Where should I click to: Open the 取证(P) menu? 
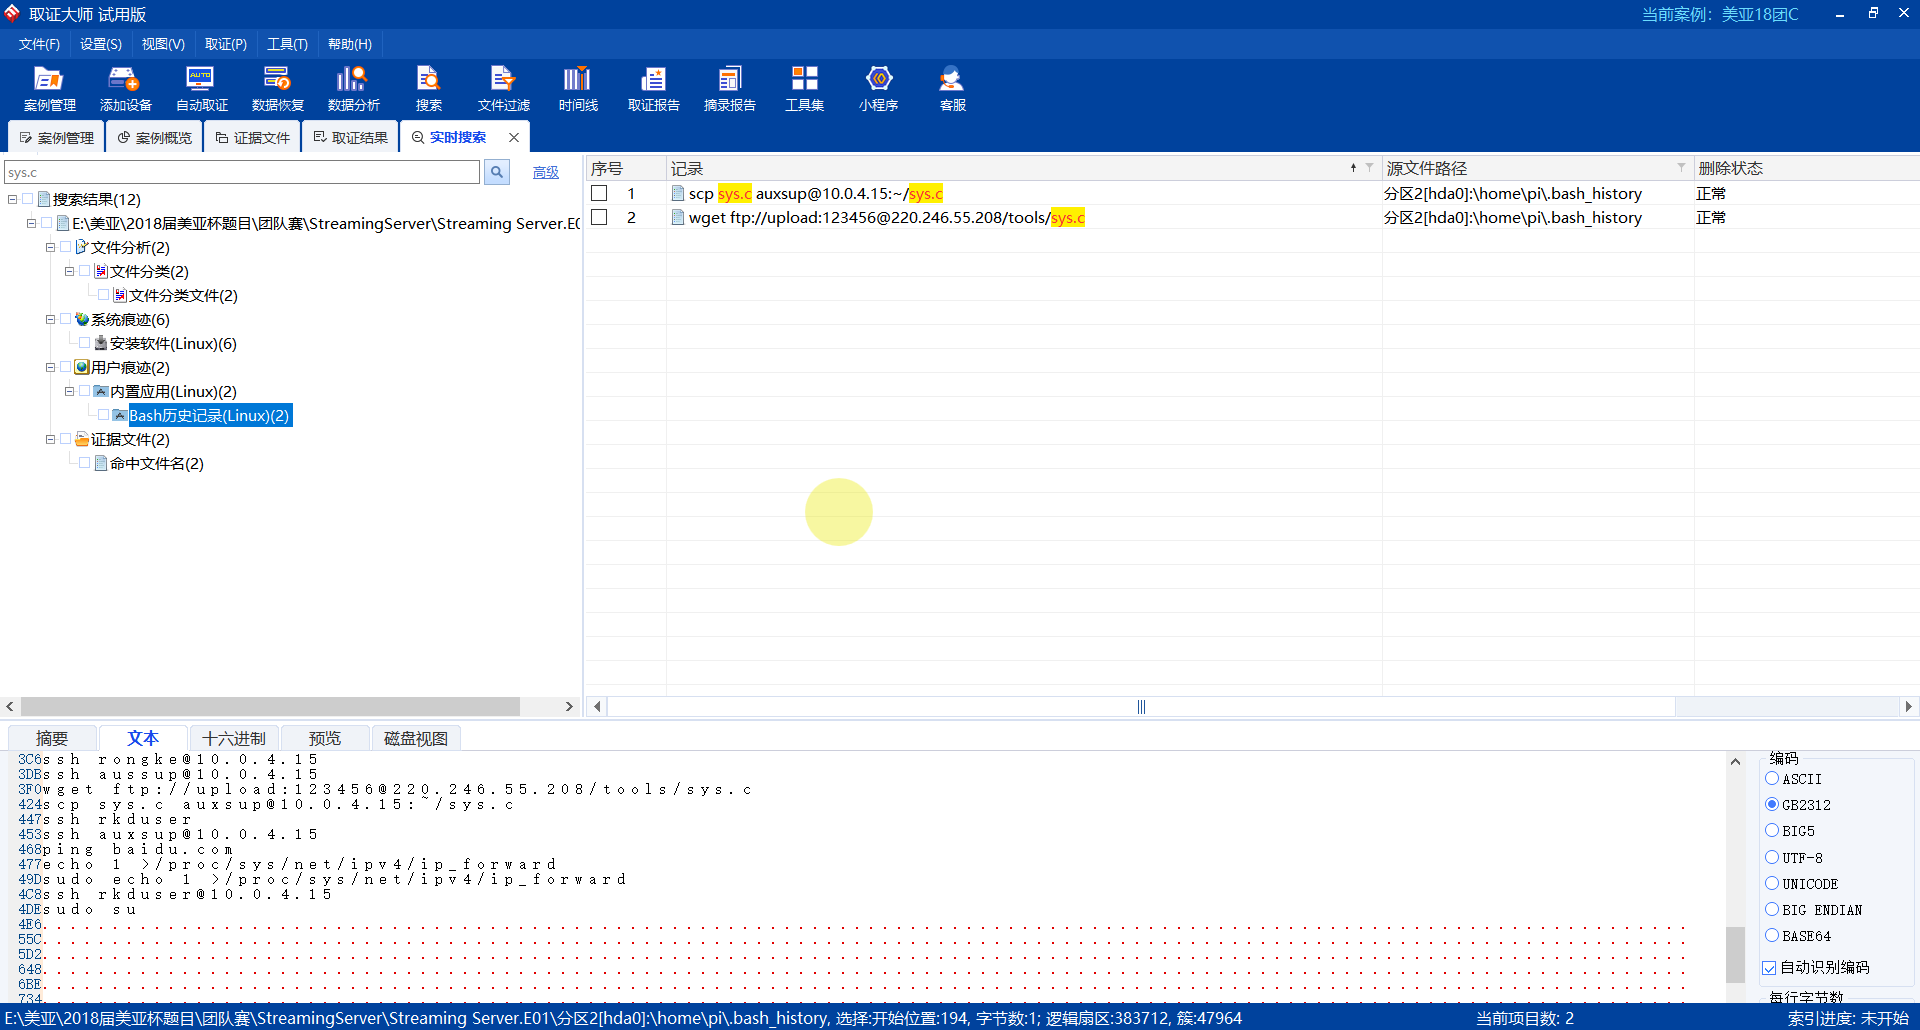click(x=226, y=44)
